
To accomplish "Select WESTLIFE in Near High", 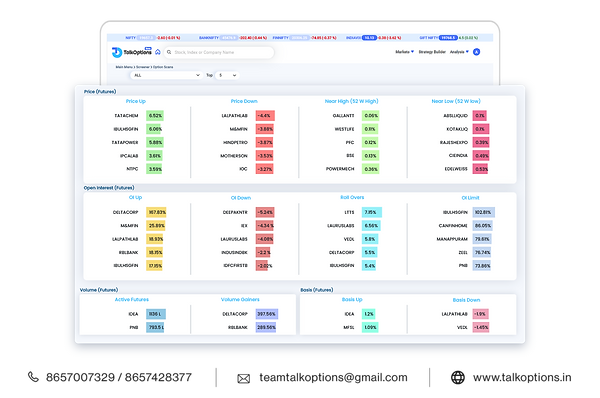I will coord(344,129).
